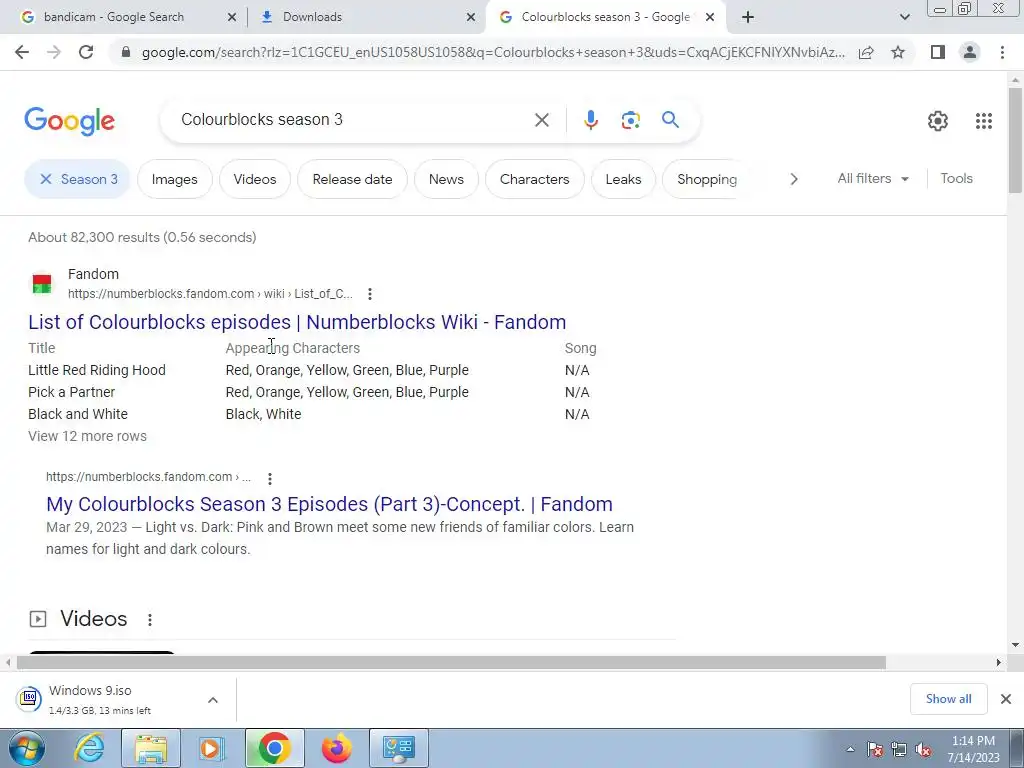Screen dimensions: 1024x768
Task: Go to the Google homepage logo
Action: pyautogui.click(x=69, y=121)
